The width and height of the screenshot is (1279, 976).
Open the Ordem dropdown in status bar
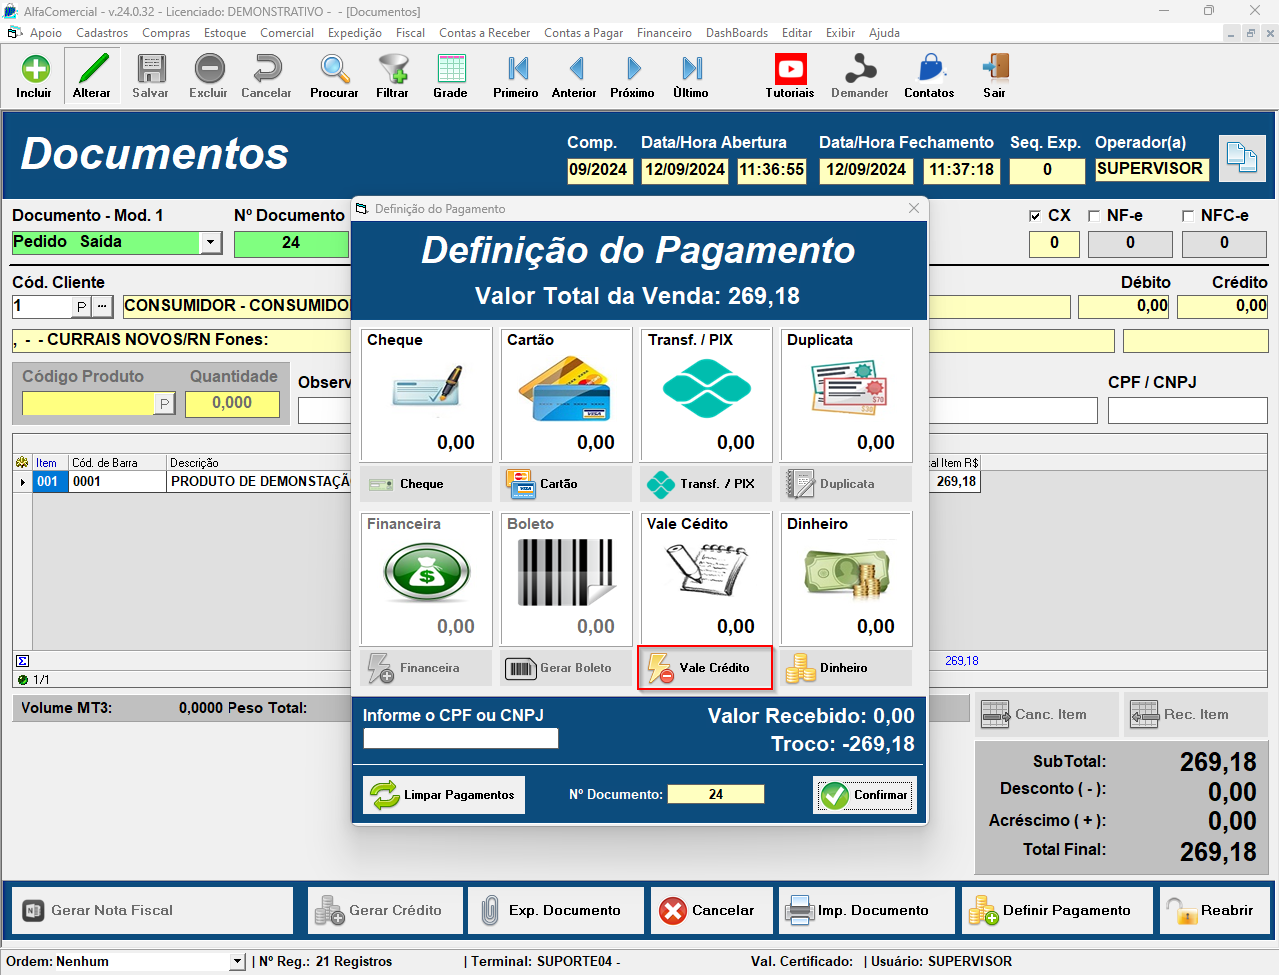237,962
